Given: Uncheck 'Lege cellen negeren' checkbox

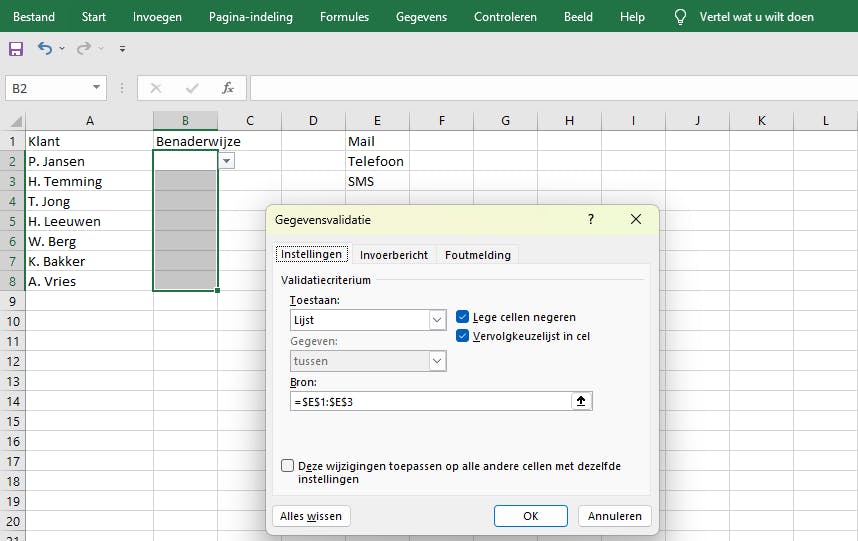Looking at the screenshot, I should (463, 317).
